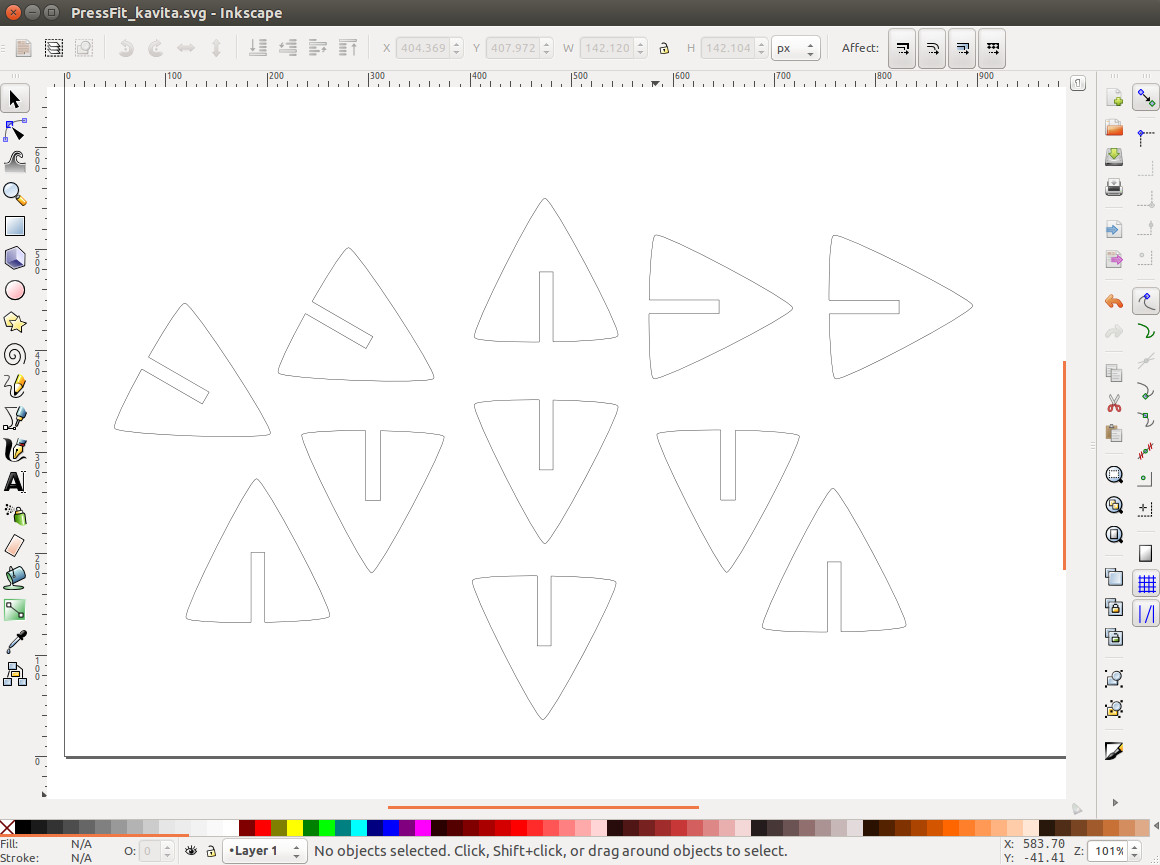
Task: Click the lower selection to bottom button
Action: (258, 48)
